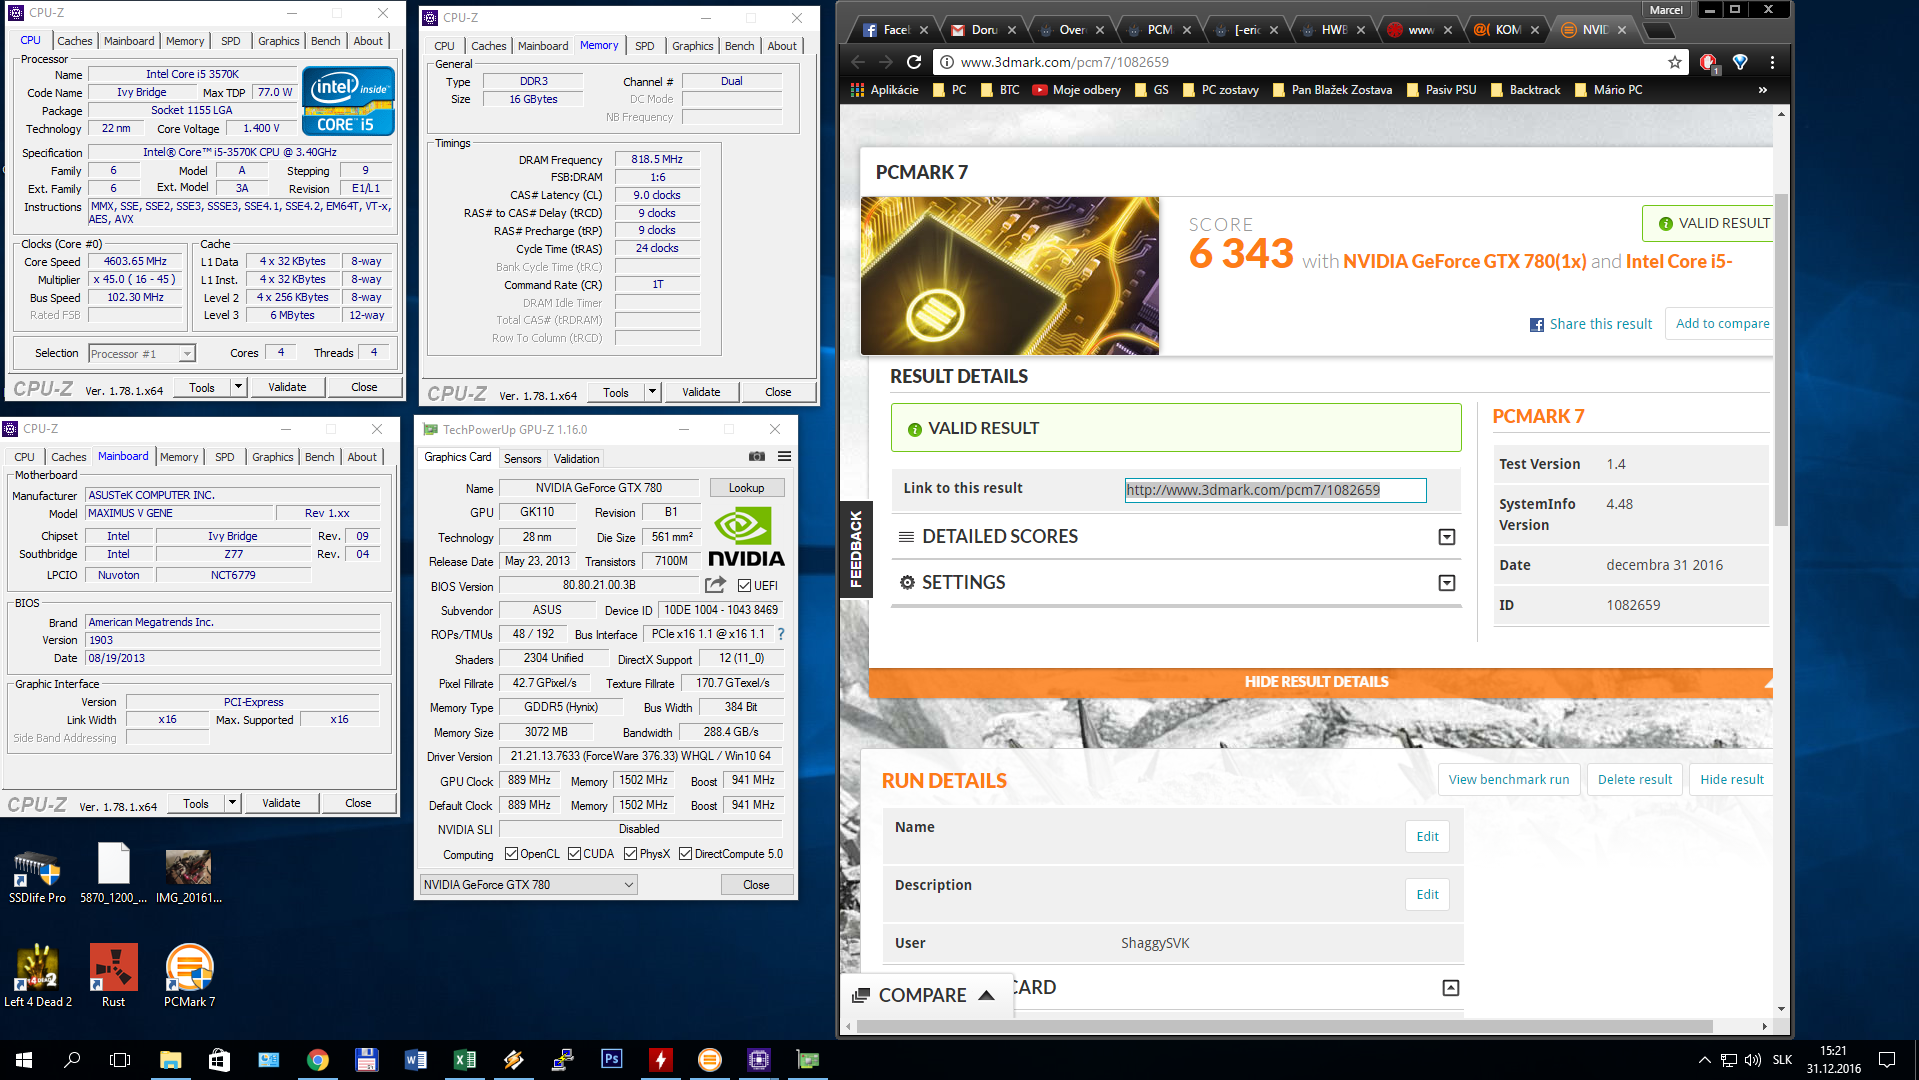The height and width of the screenshot is (1080, 1919).
Task: Open Tools dropdown arrow in CPU-Z Memory window
Action: click(x=653, y=392)
